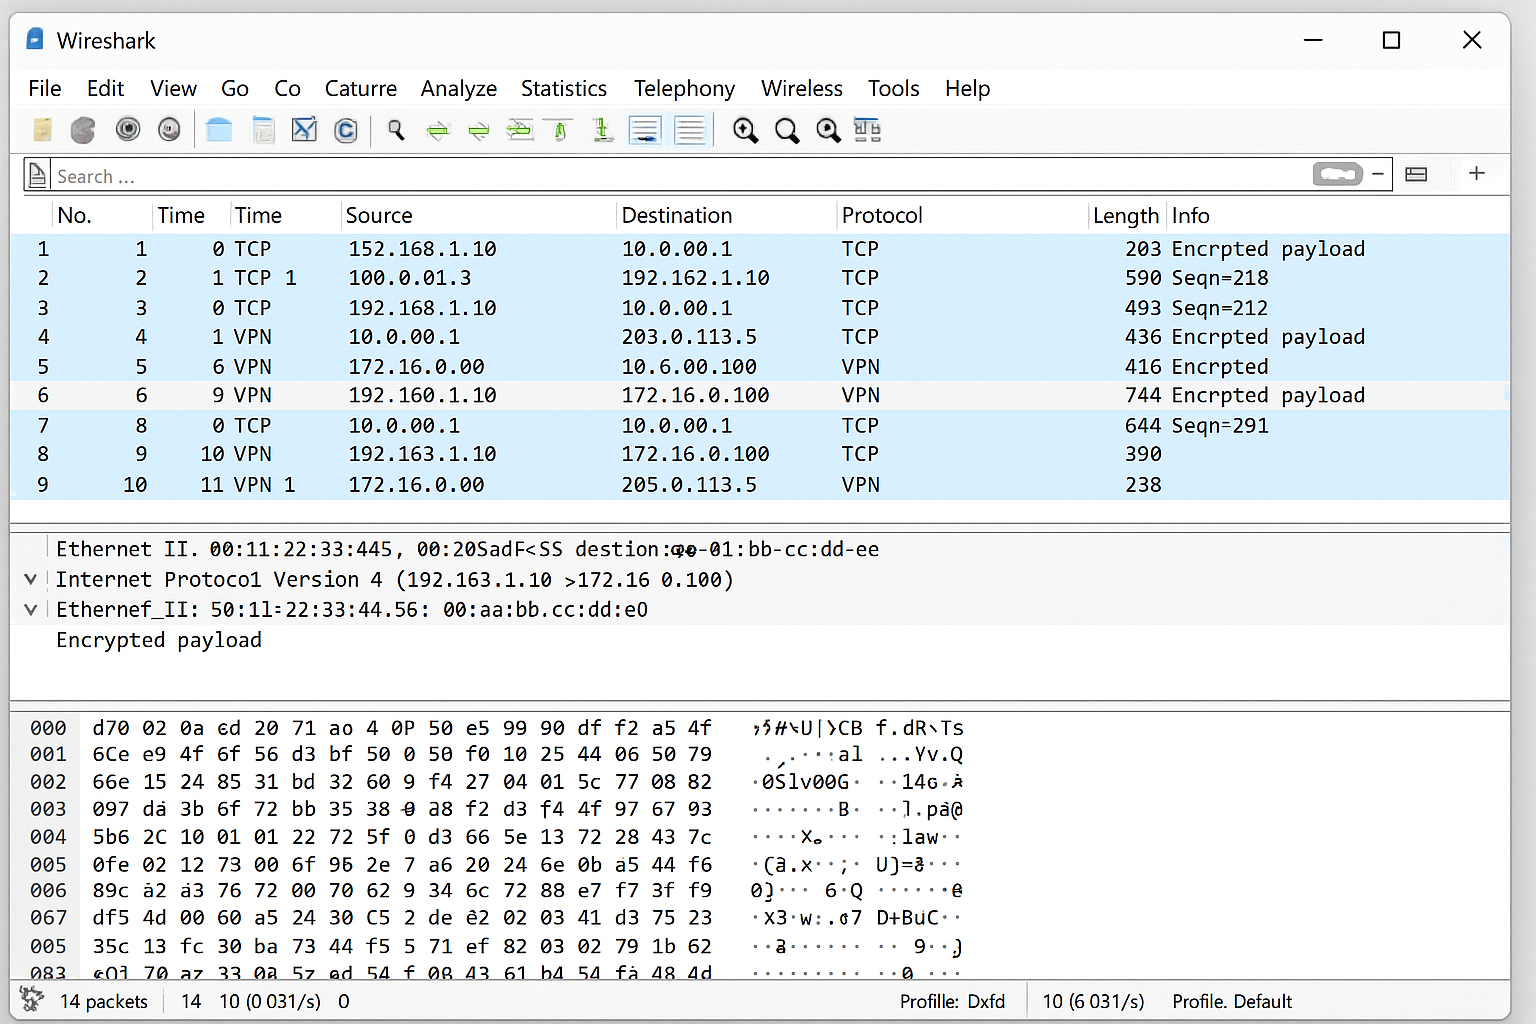The height and width of the screenshot is (1024, 1536).
Task: Open the View menu
Action: (x=173, y=88)
